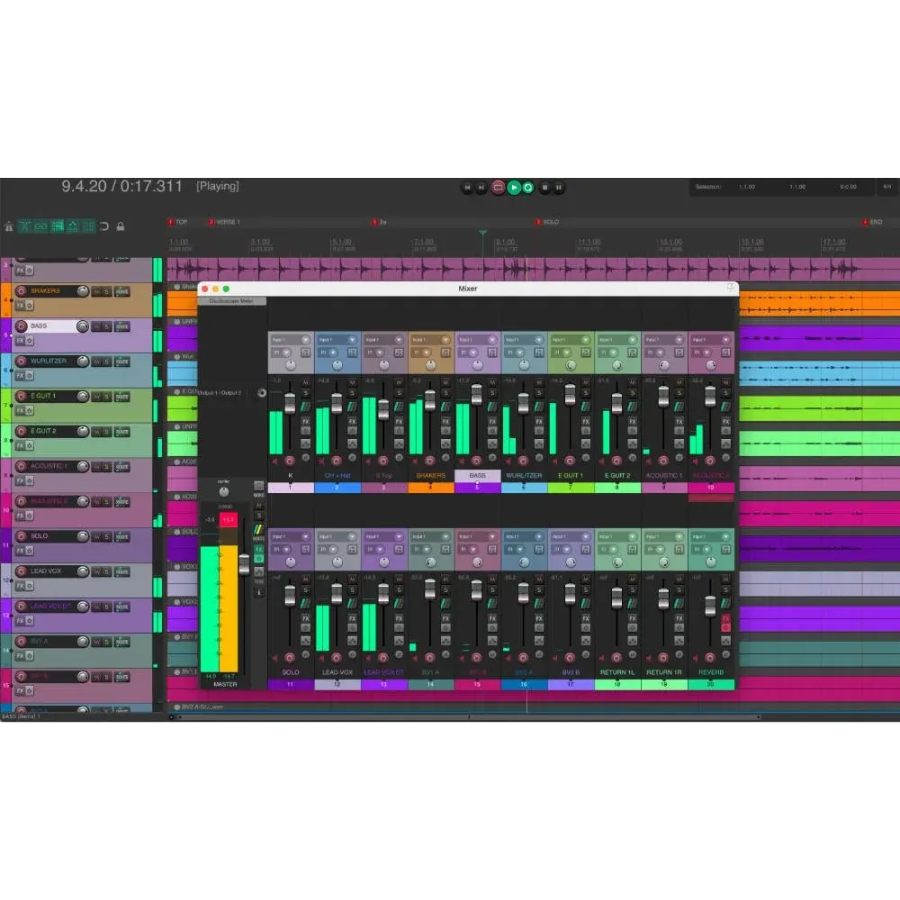Solo the WURLITZER channel in the mixer
The width and height of the screenshot is (900, 900).
[539, 393]
